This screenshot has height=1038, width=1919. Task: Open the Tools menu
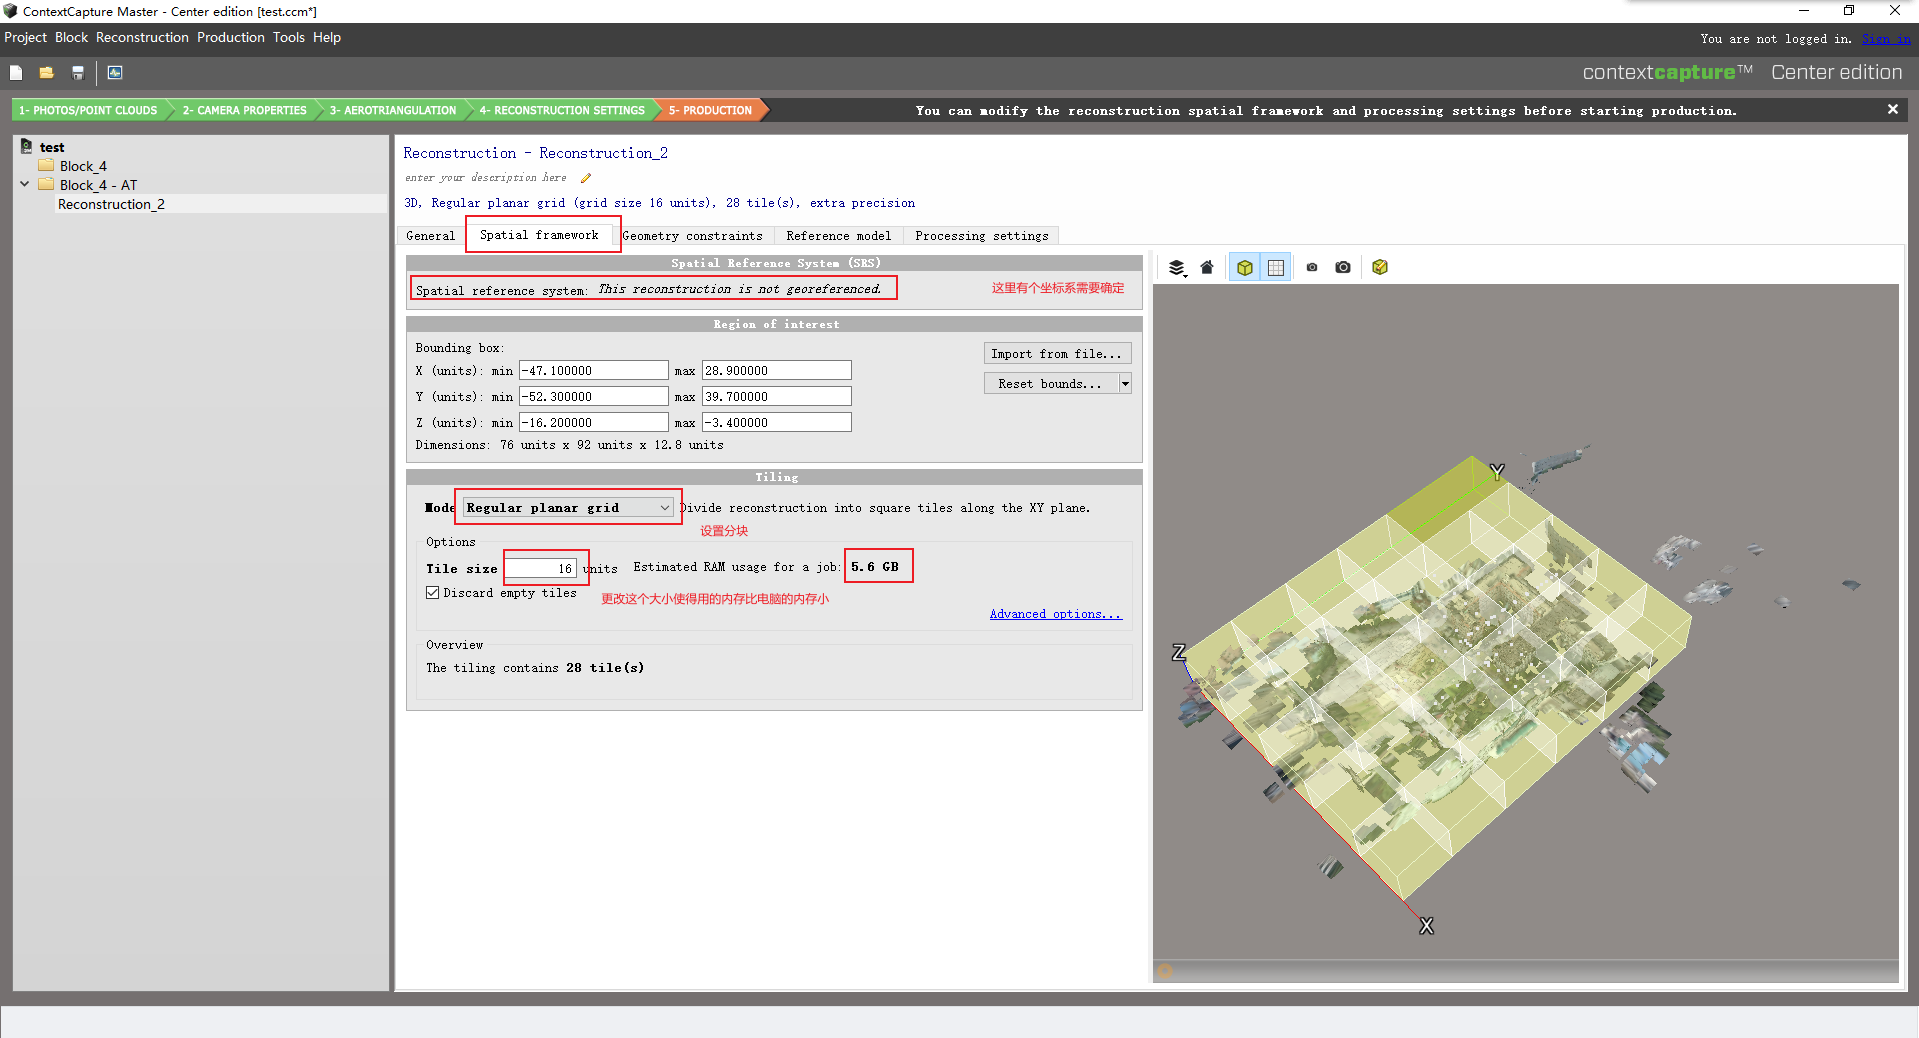[288, 38]
